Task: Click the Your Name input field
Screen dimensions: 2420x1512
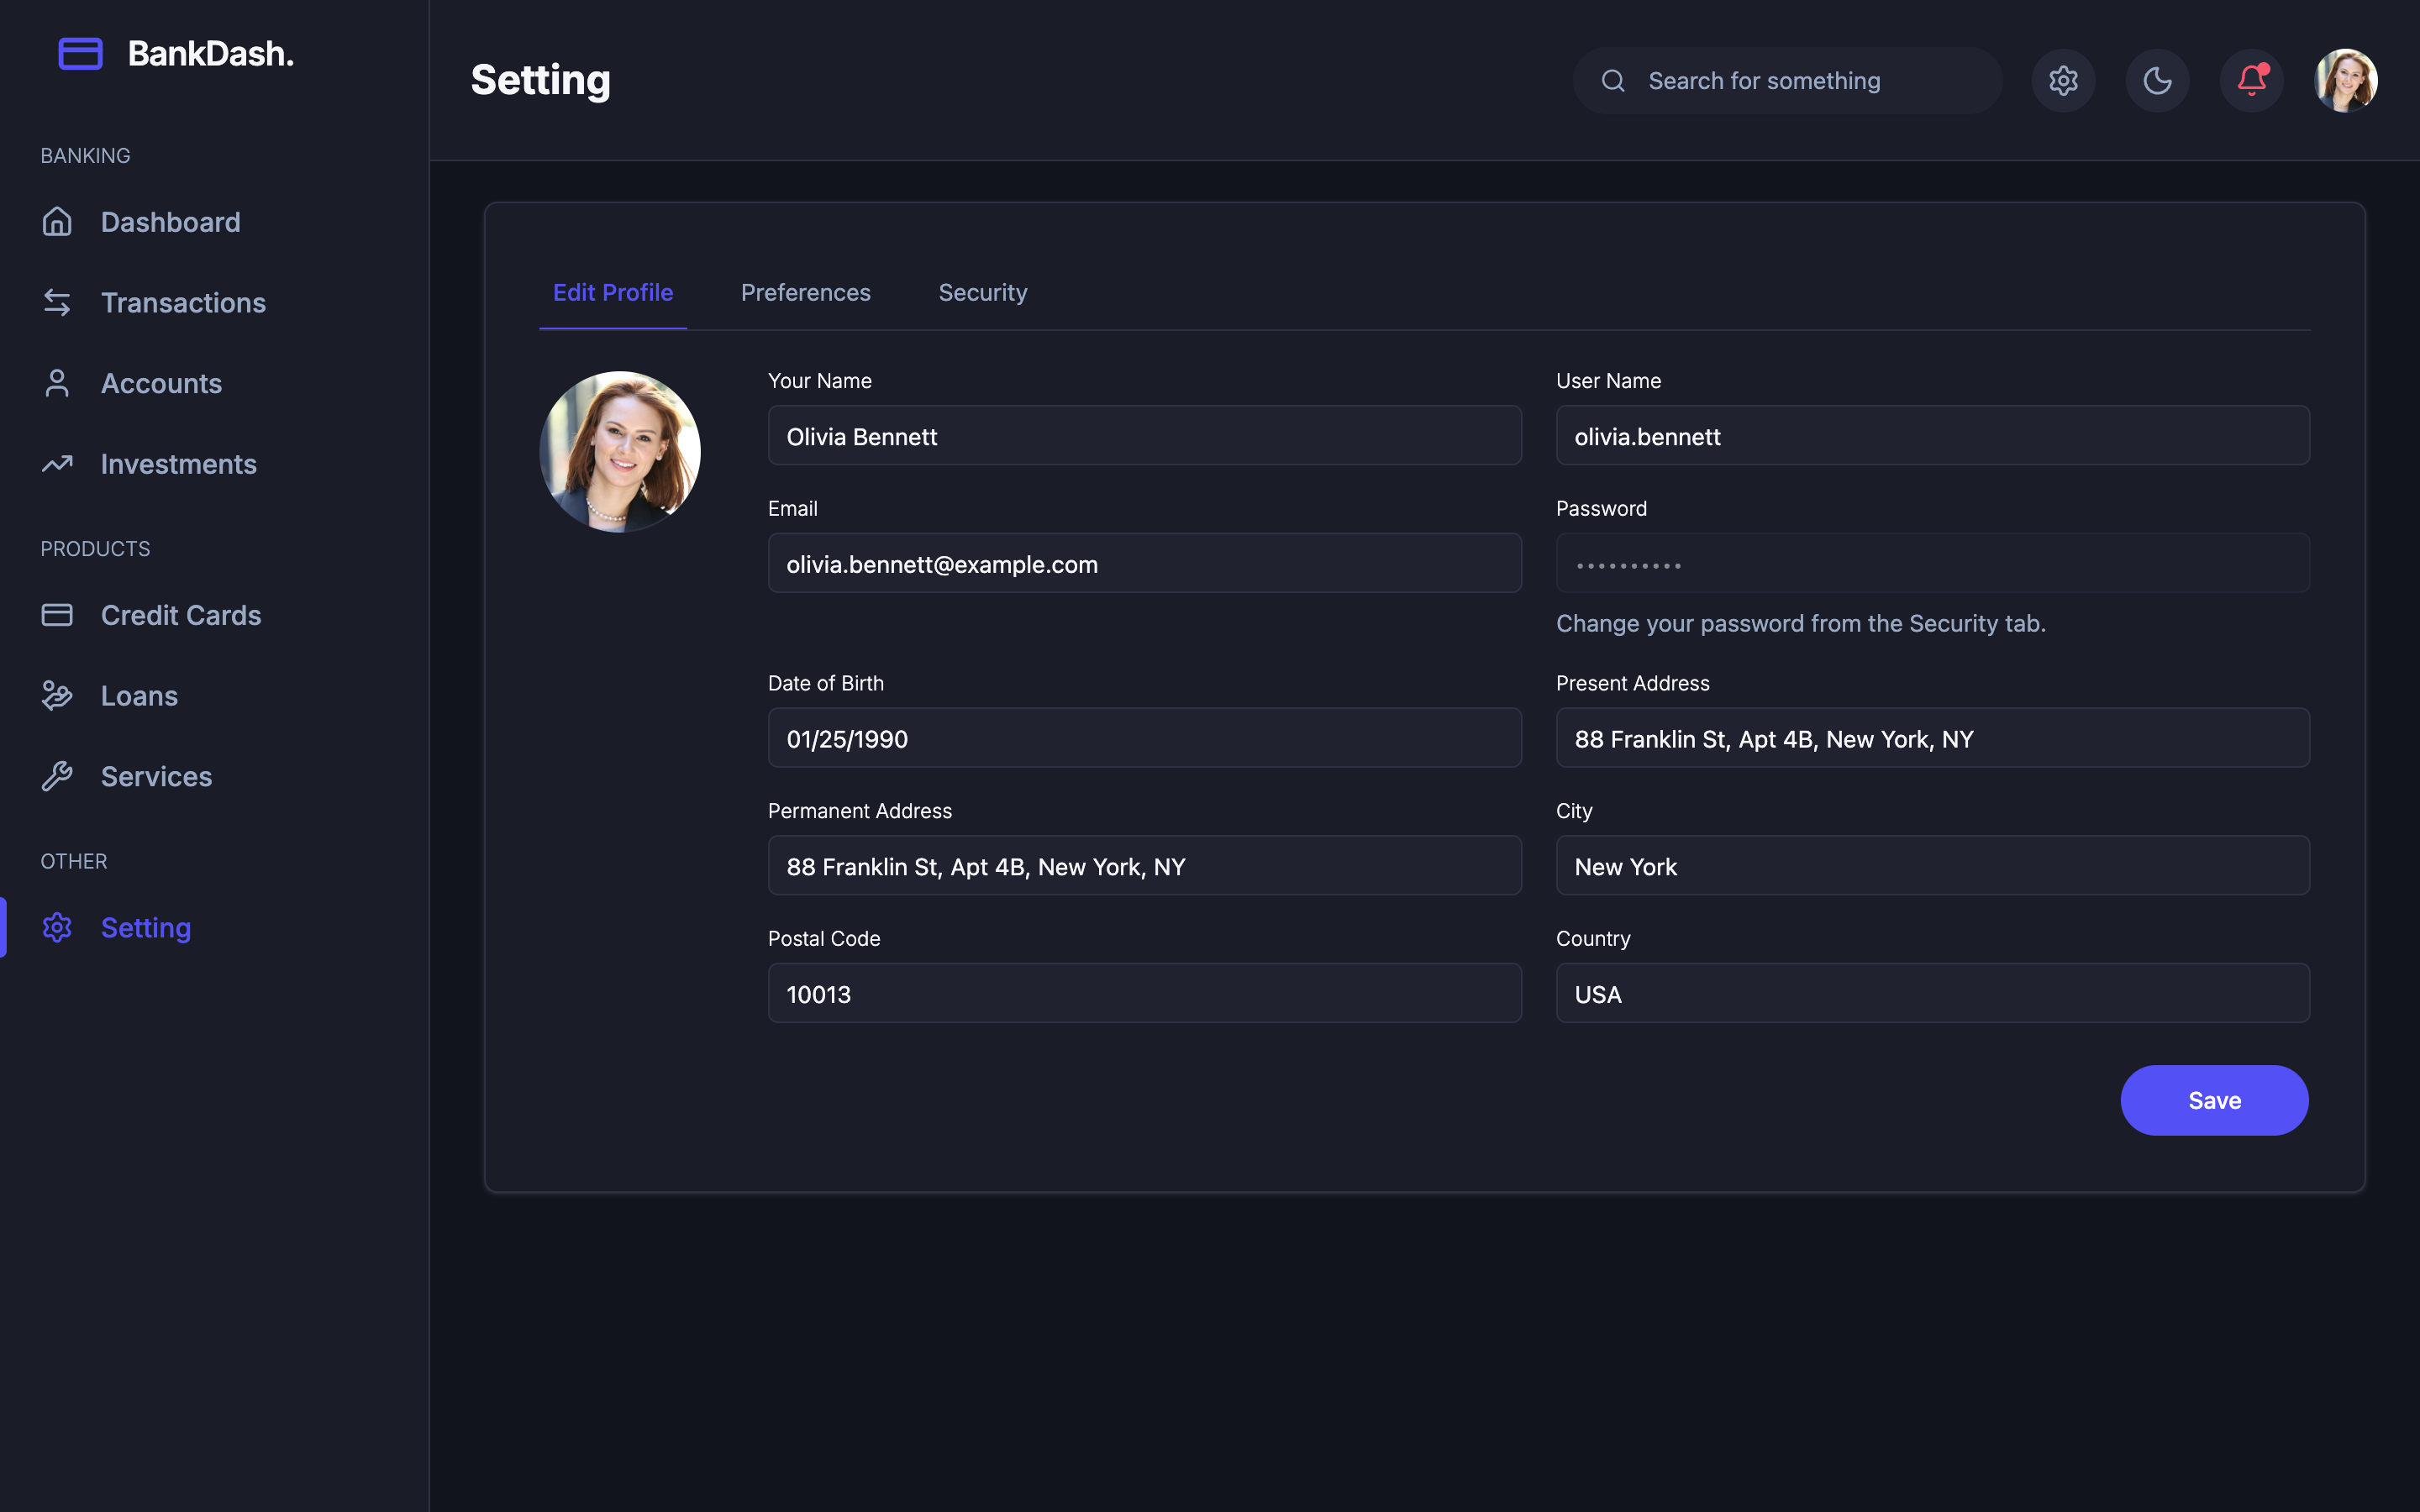Action: click(x=1144, y=435)
